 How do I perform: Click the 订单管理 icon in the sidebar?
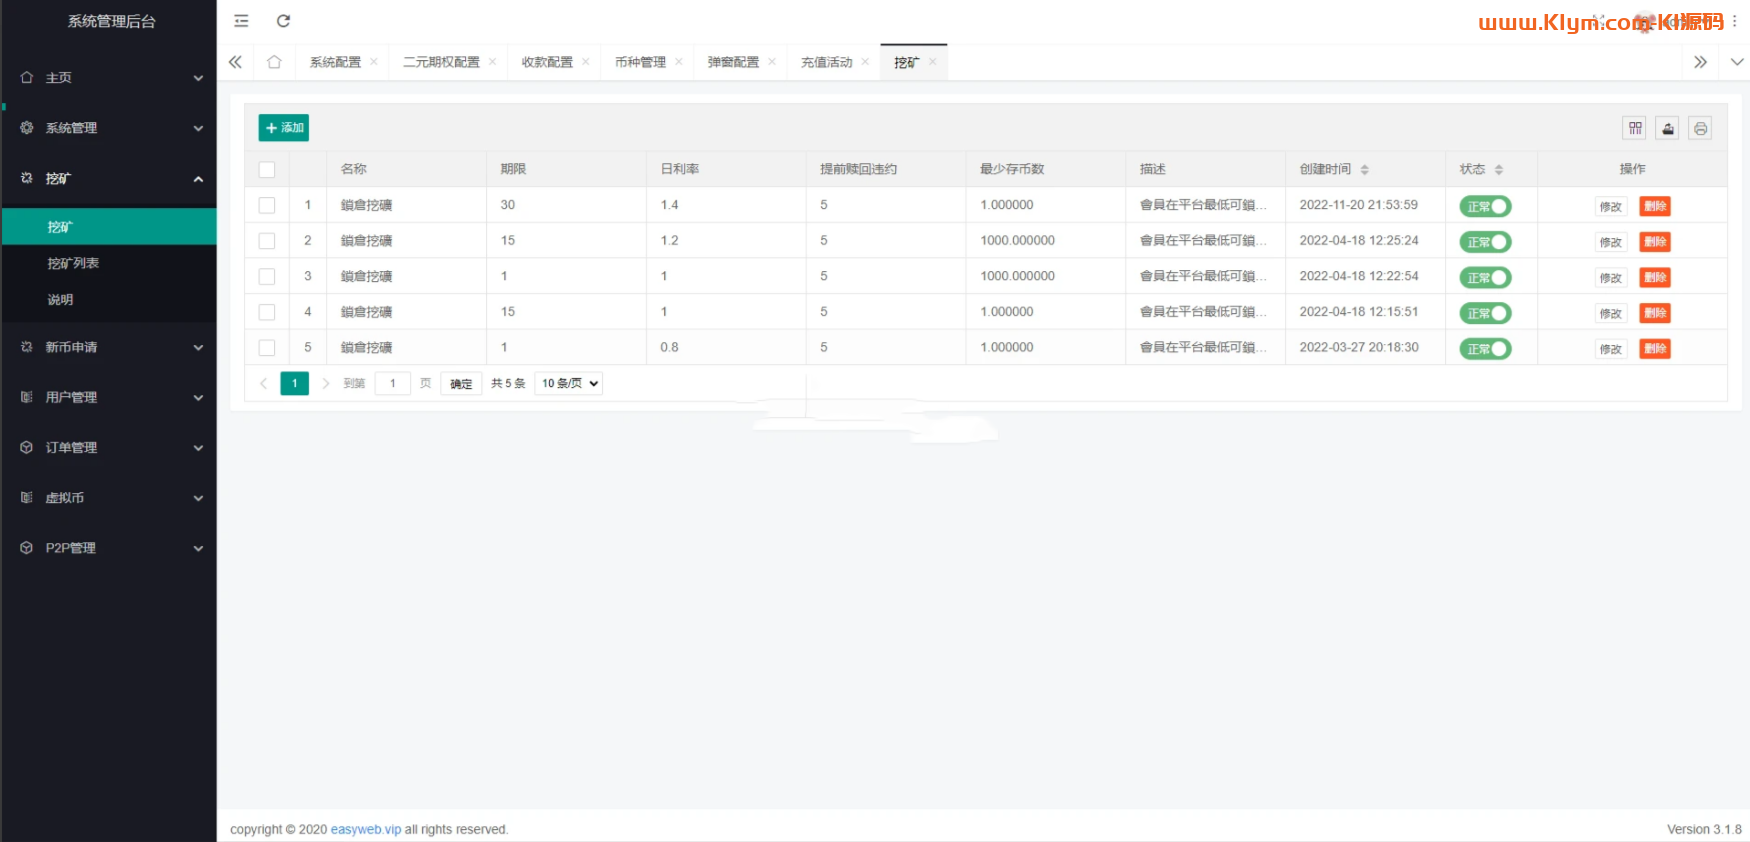pyautogui.click(x=27, y=447)
